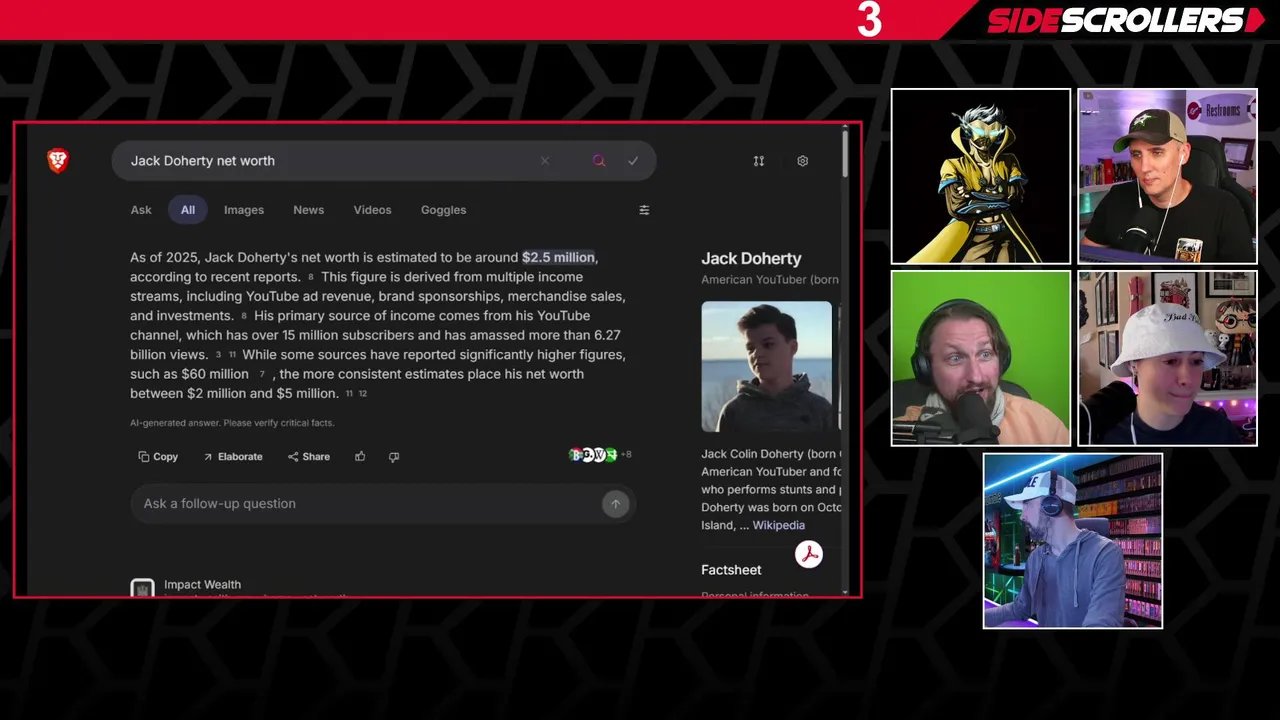Copy the AI-generated answer
Viewport: 1280px width, 720px height.
(158, 457)
